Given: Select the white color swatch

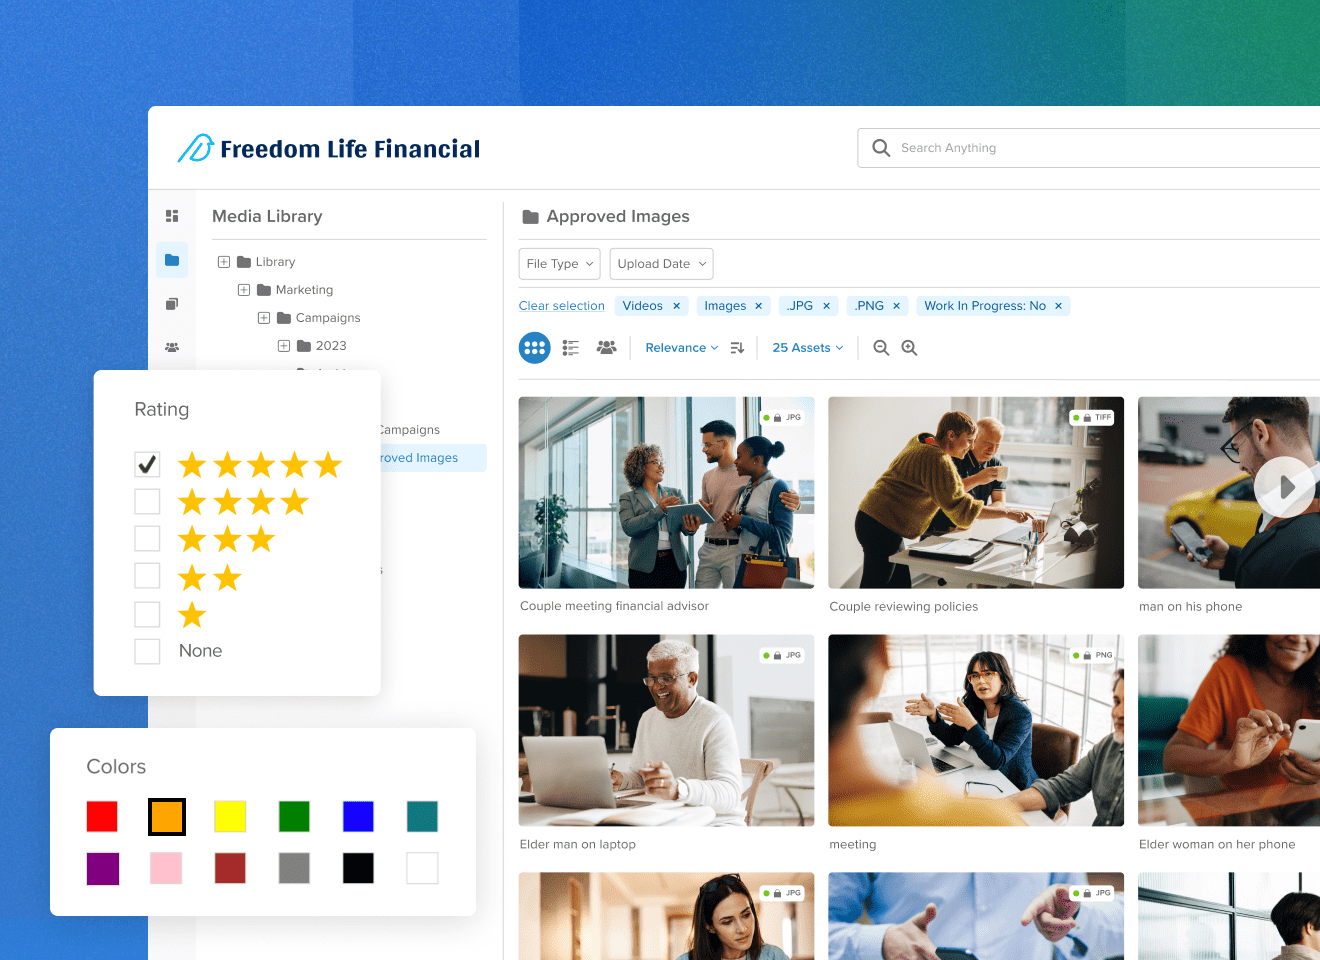Looking at the screenshot, I should [x=422, y=869].
